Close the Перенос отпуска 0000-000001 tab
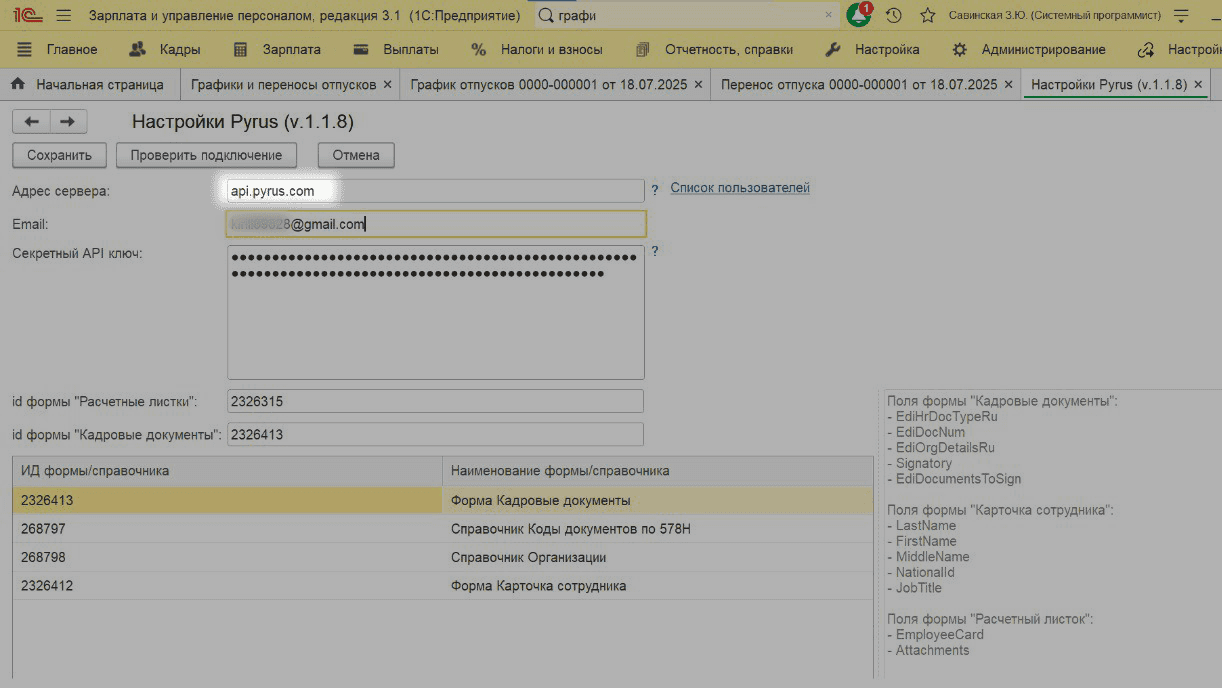The image size is (1222, 688). 1008,85
